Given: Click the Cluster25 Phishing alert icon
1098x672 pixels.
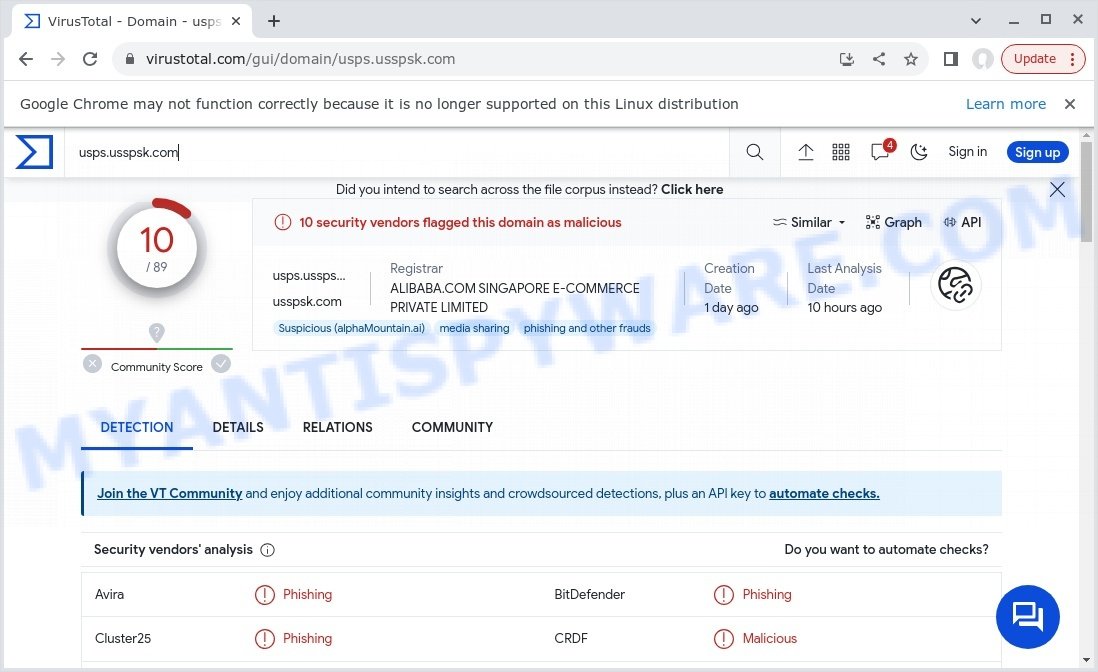Looking at the screenshot, I should 265,639.
